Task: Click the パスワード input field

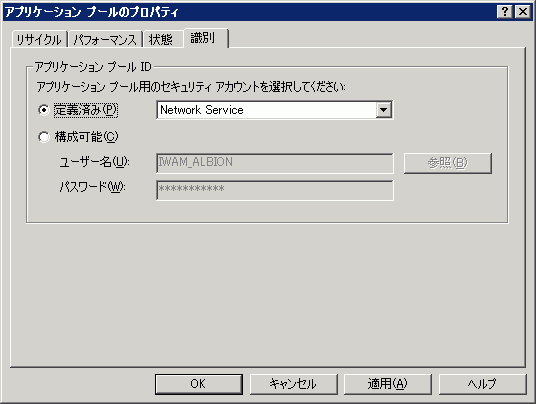Action: click(x=275, y=190)
